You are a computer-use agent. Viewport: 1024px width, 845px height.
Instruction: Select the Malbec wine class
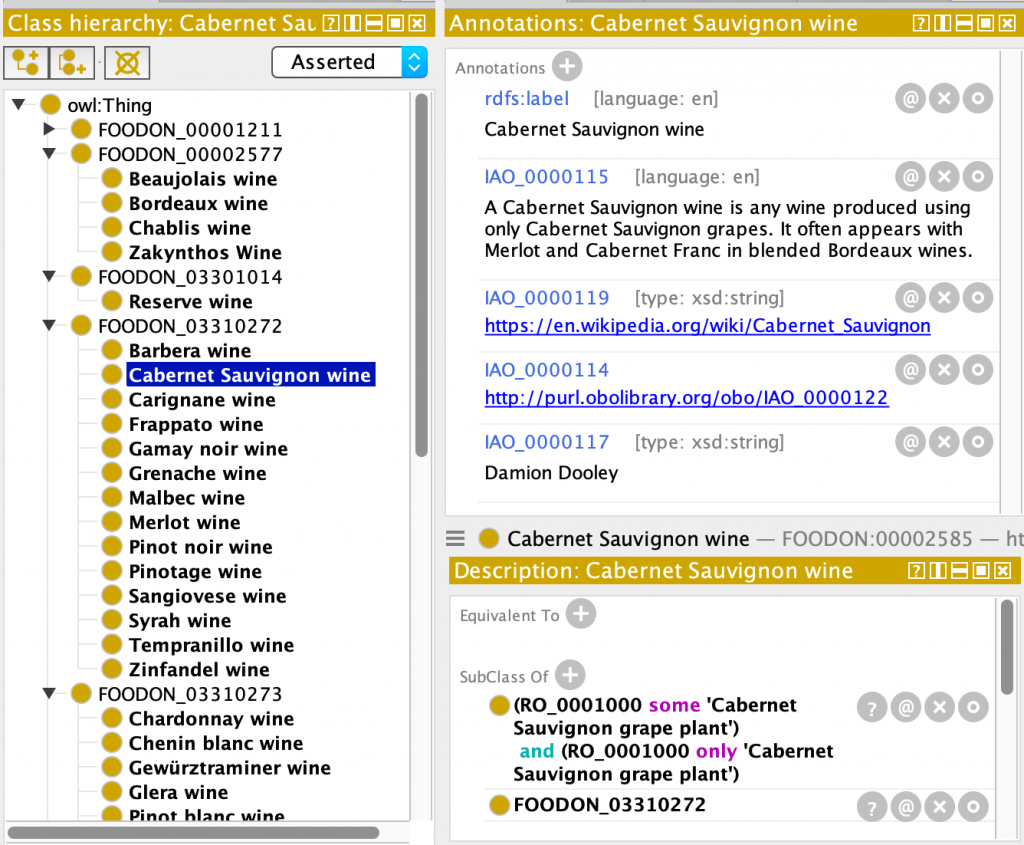click(187, 498)
